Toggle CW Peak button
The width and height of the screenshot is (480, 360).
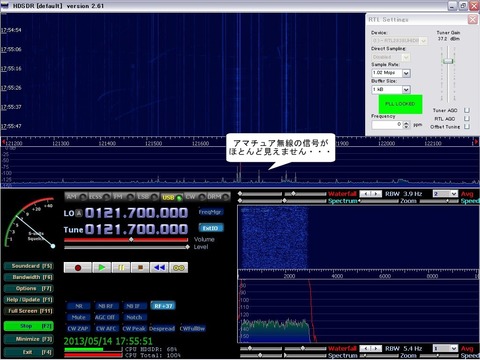134,329
